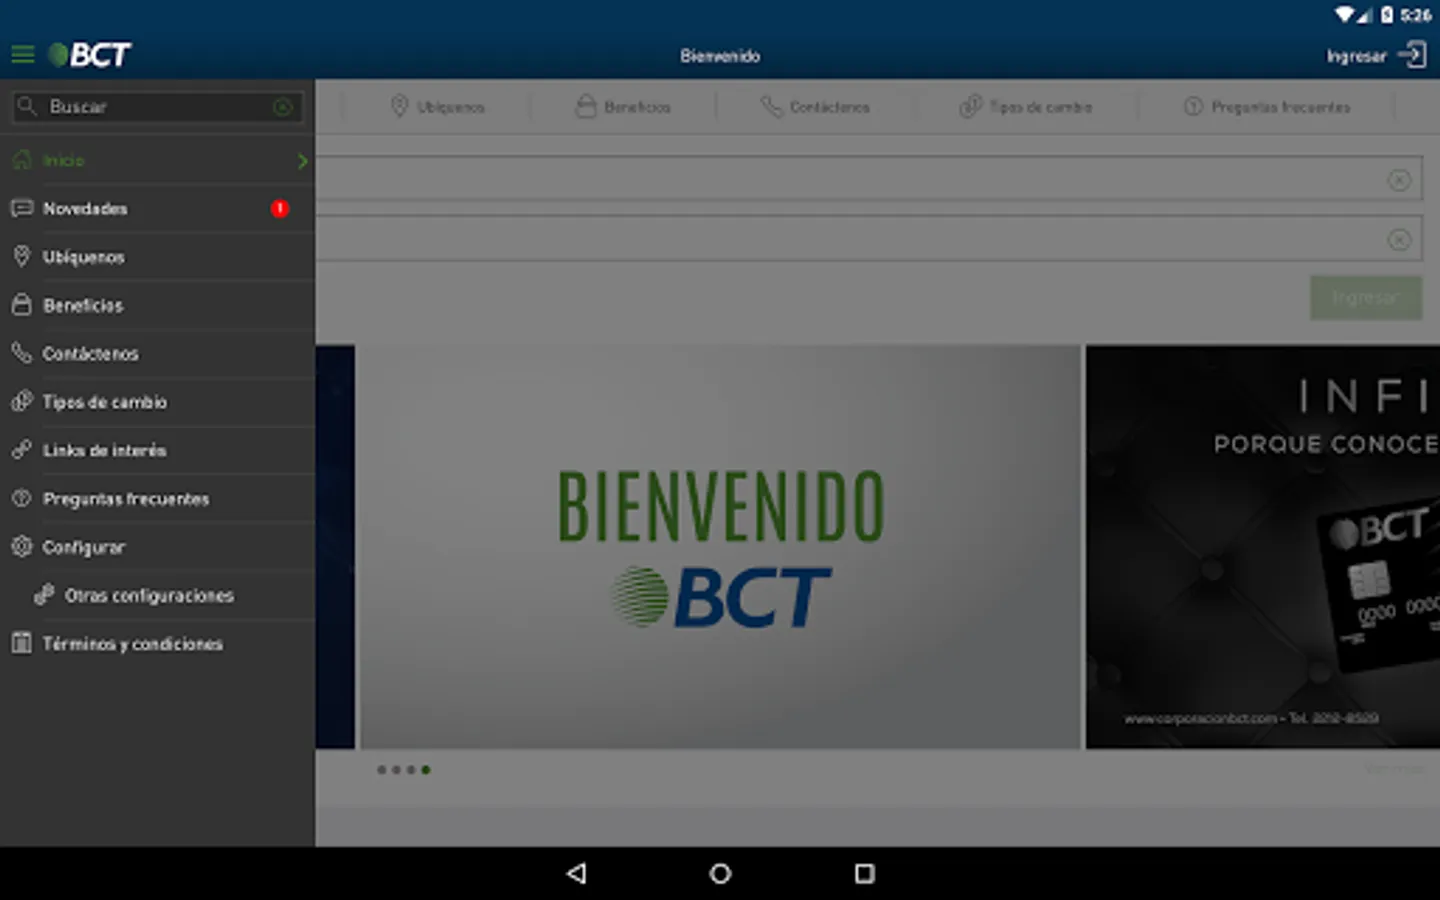Open the Bienvenido BCT banner
The width and height of the screenshot is (1440, 900).
720,547
